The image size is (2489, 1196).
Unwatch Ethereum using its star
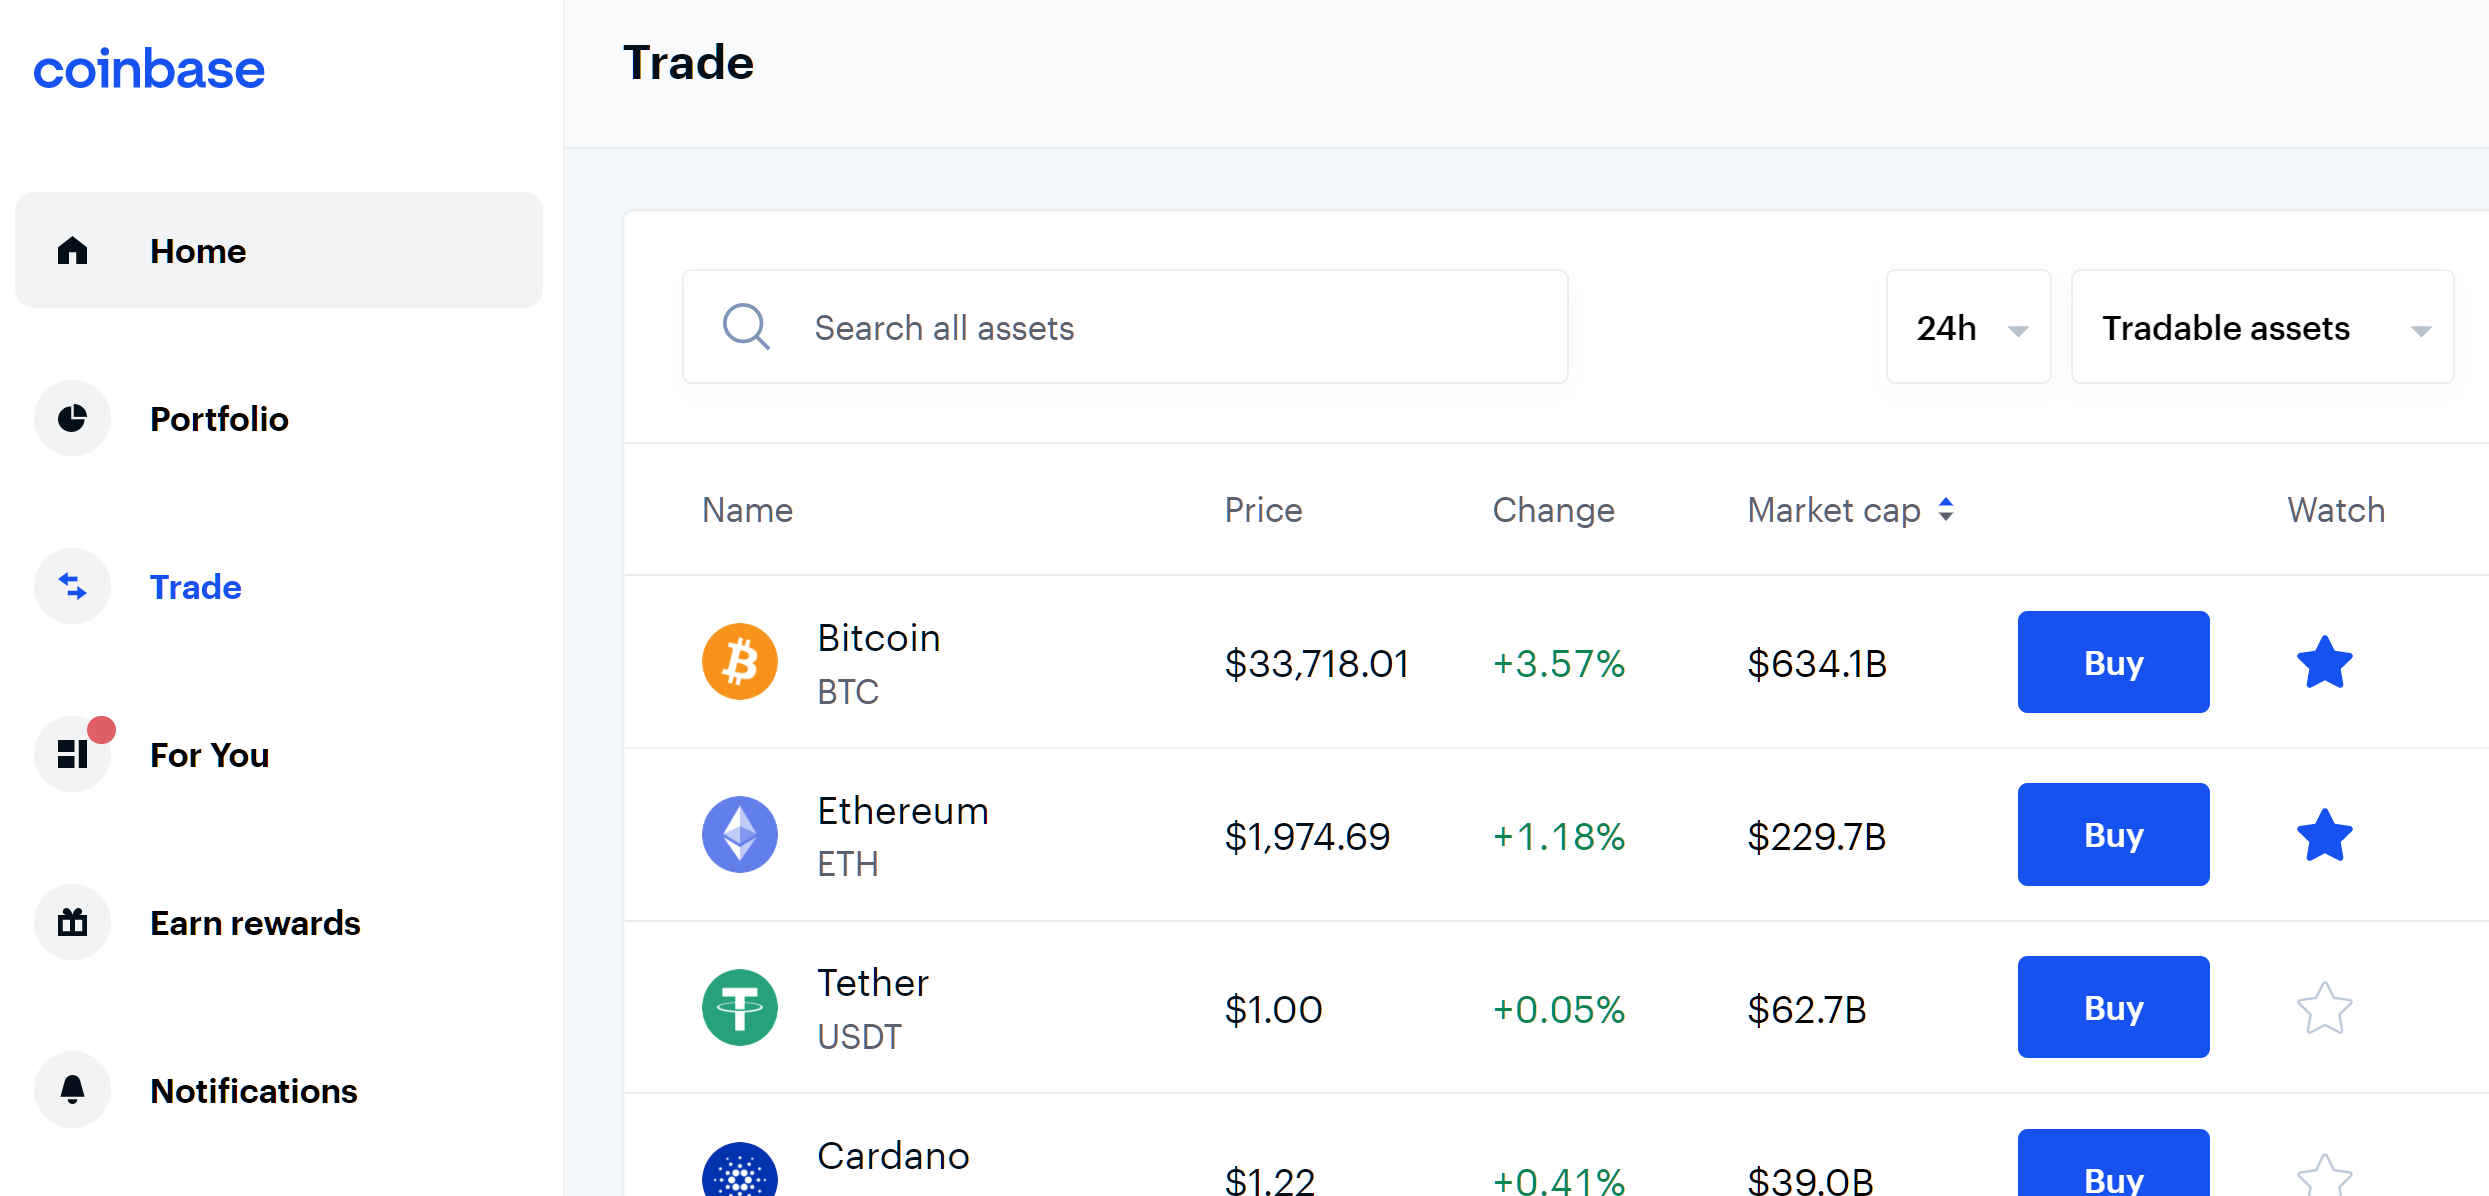click(2324, 836)
